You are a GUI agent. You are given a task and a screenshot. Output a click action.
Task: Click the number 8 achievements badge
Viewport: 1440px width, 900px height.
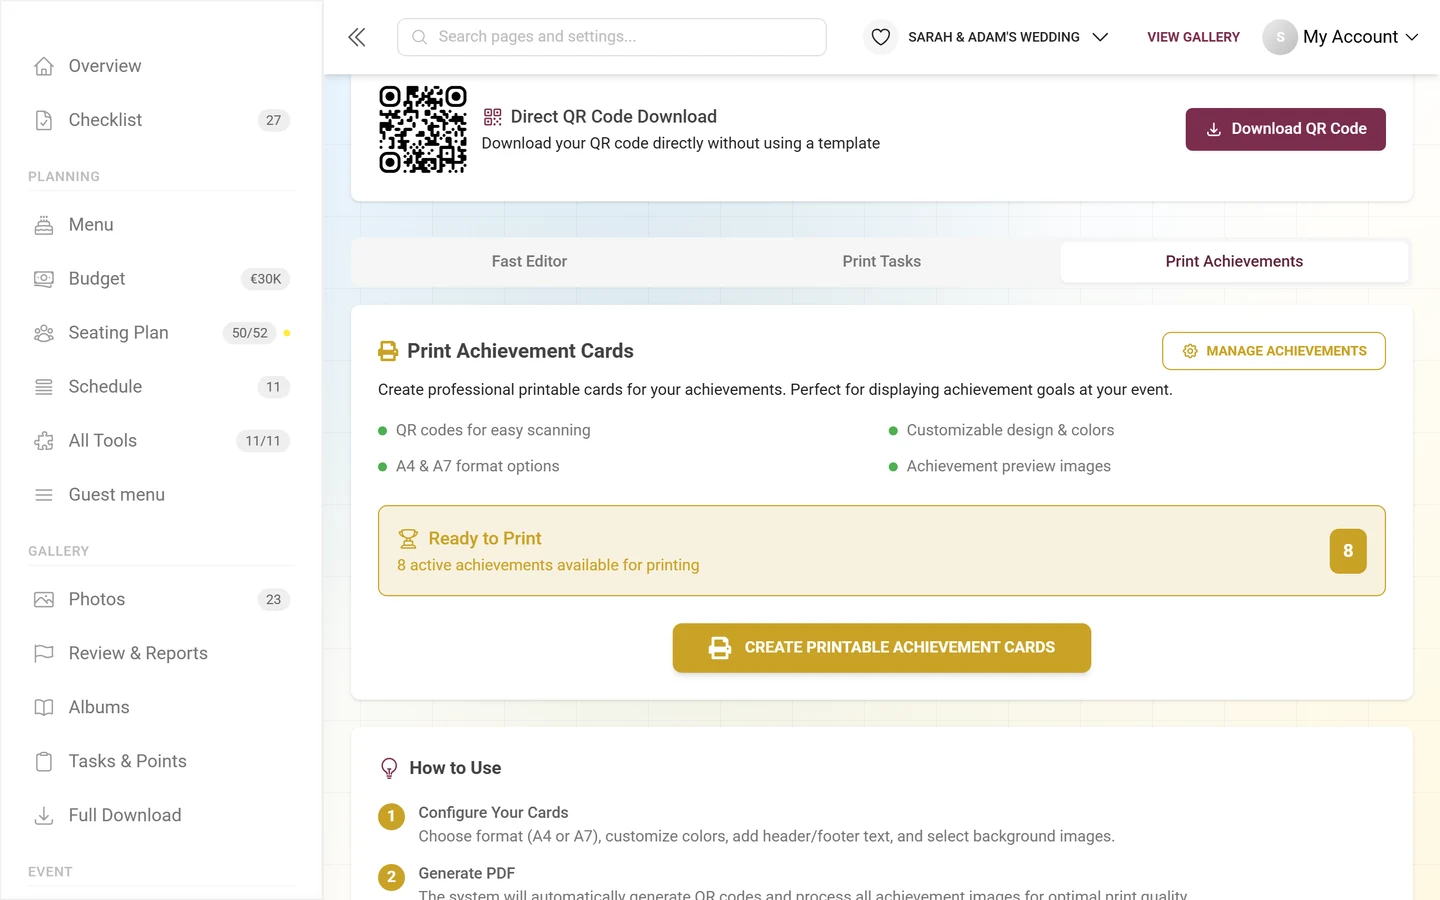[1348, 551]
